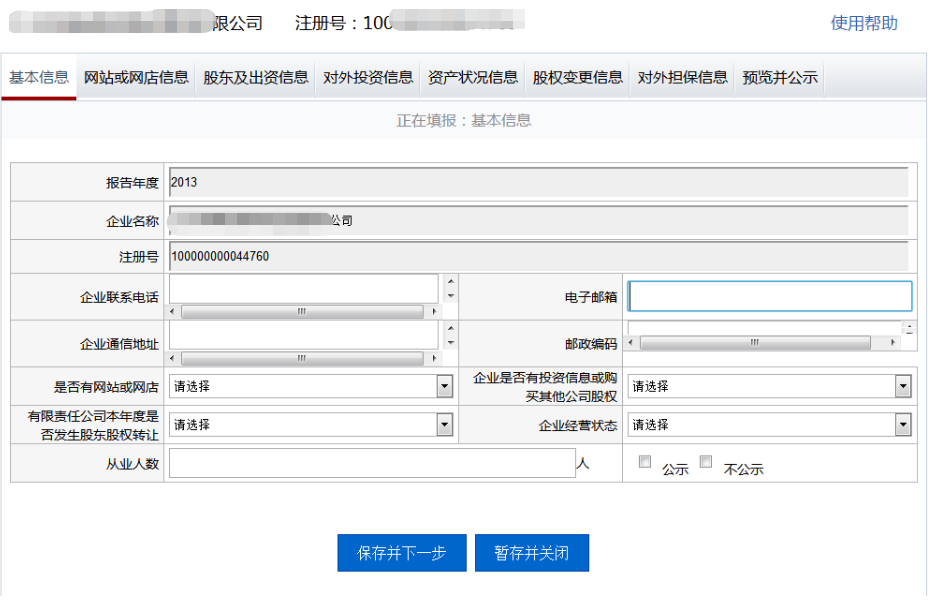Switch to the 对外投资信息 tab
928x607 pixels.
point(370,76)
